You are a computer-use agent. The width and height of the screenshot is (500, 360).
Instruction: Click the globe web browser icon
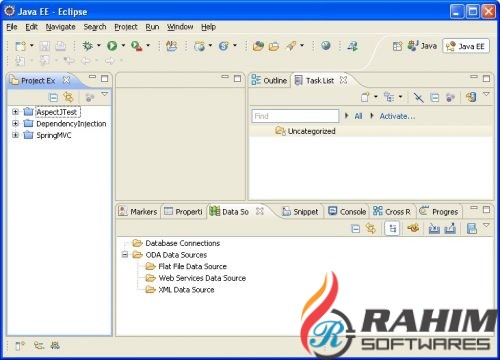point(326,45)
